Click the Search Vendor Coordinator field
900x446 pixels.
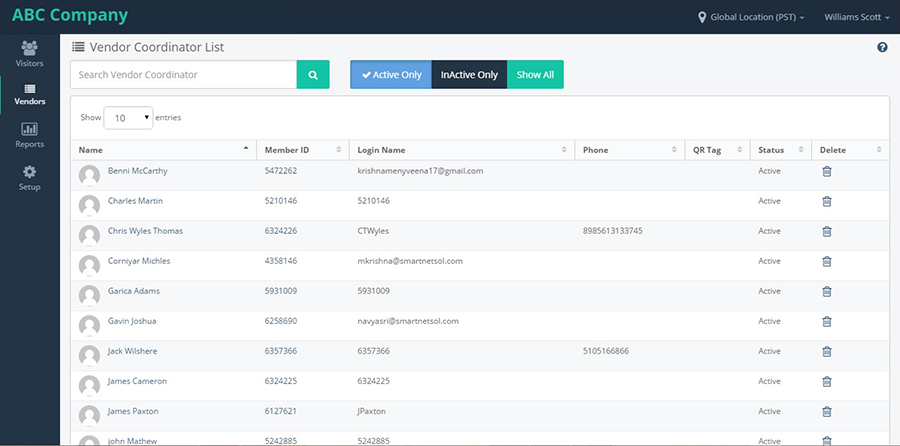(x=184, y=75)
